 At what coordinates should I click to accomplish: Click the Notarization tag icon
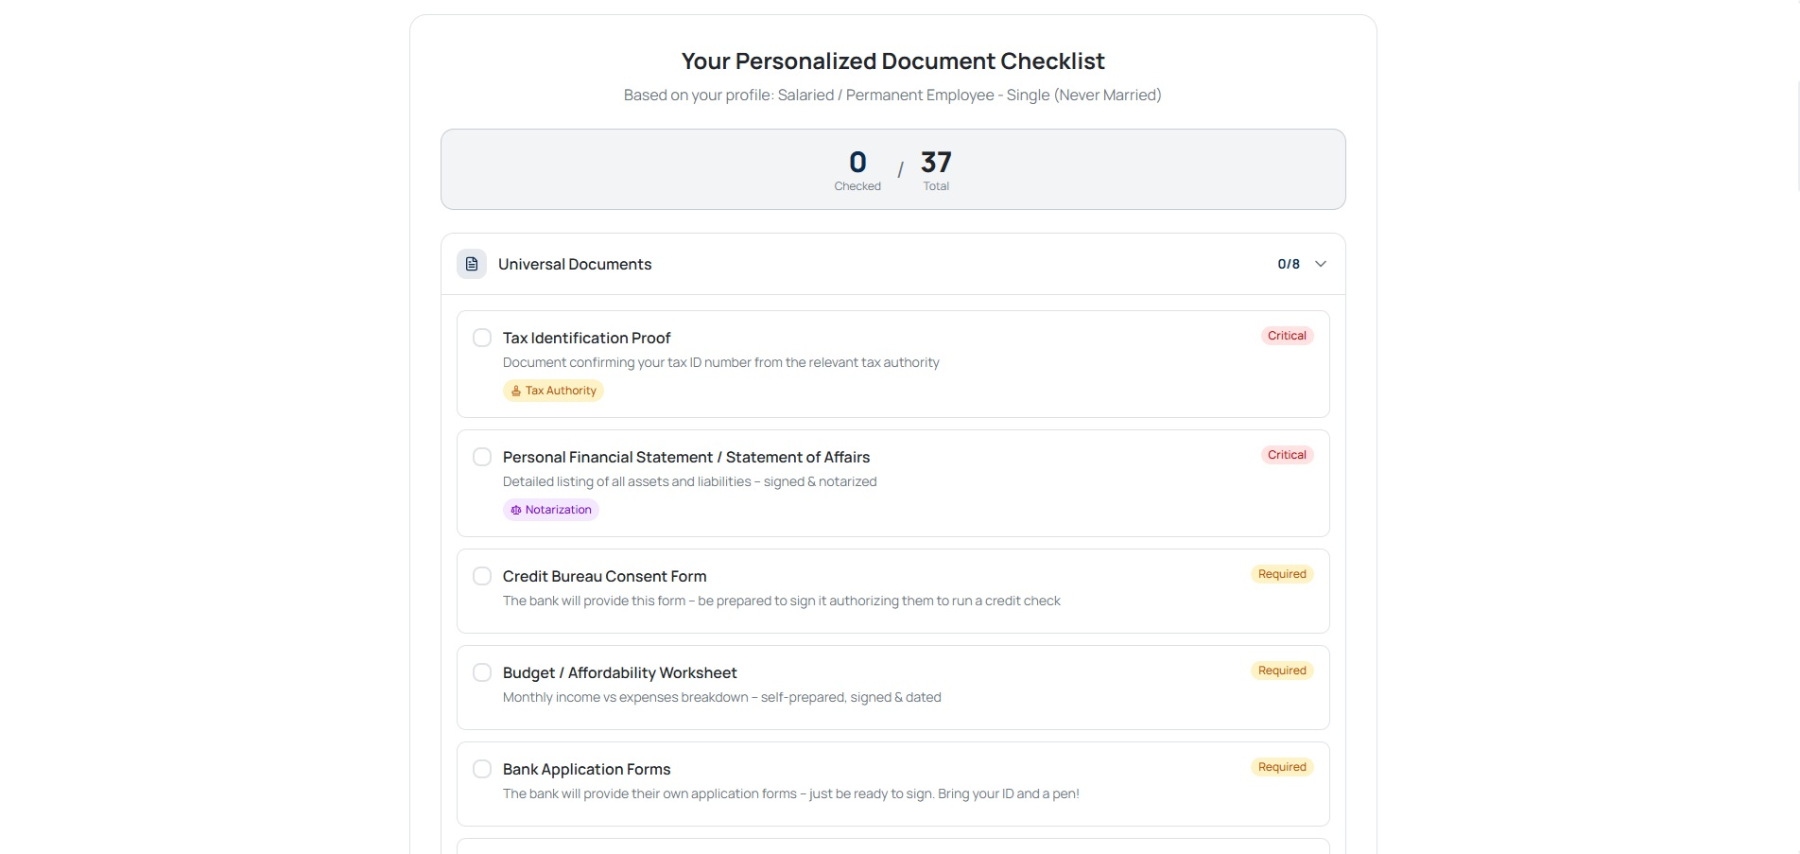coord(516,510)
